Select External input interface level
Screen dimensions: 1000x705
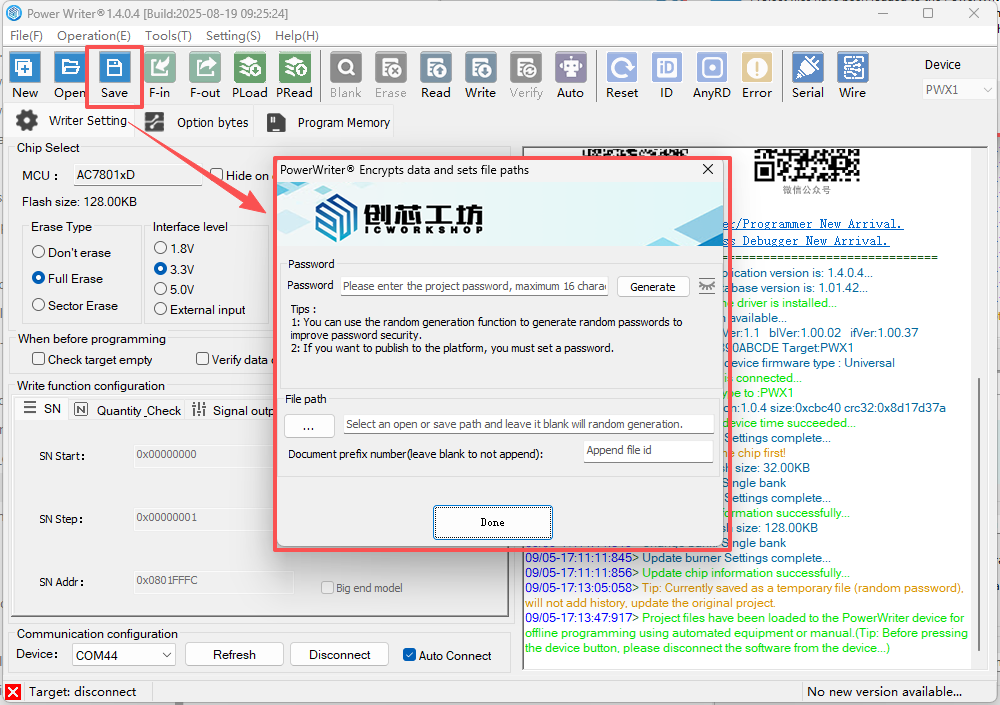coord(161,309)
